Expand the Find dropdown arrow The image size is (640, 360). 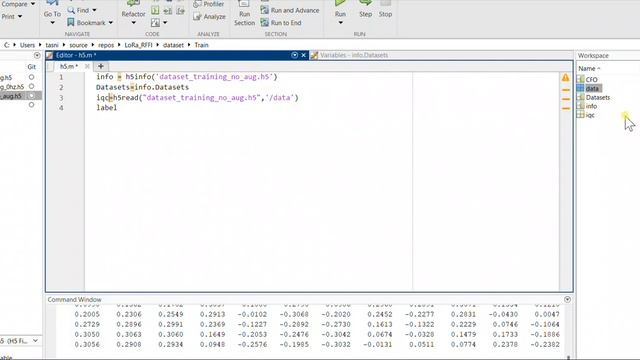94,10
